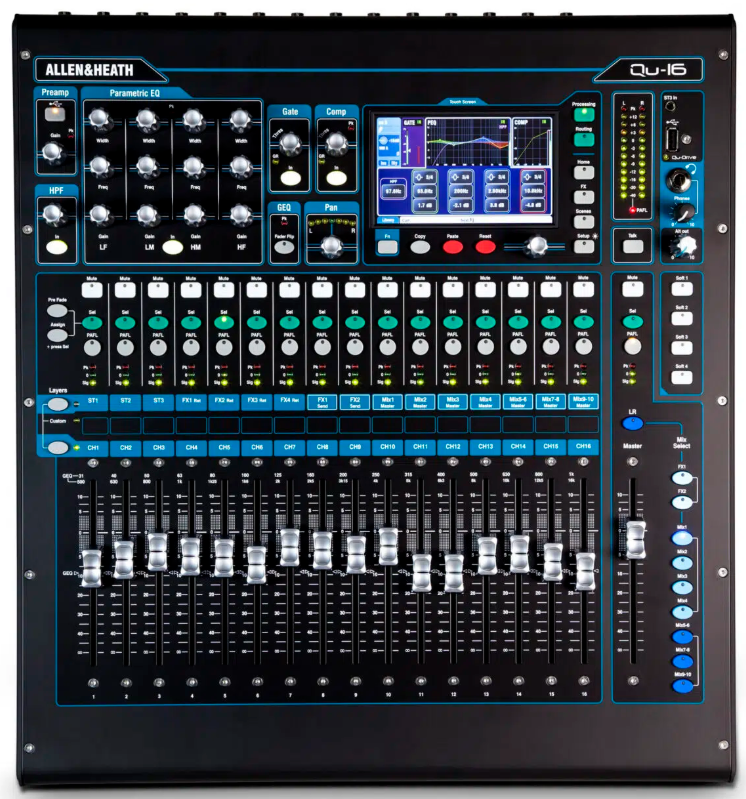The height and width of the screenshot is (799, 746).
Task: Open the Home screen key
Action: point(584,172)
